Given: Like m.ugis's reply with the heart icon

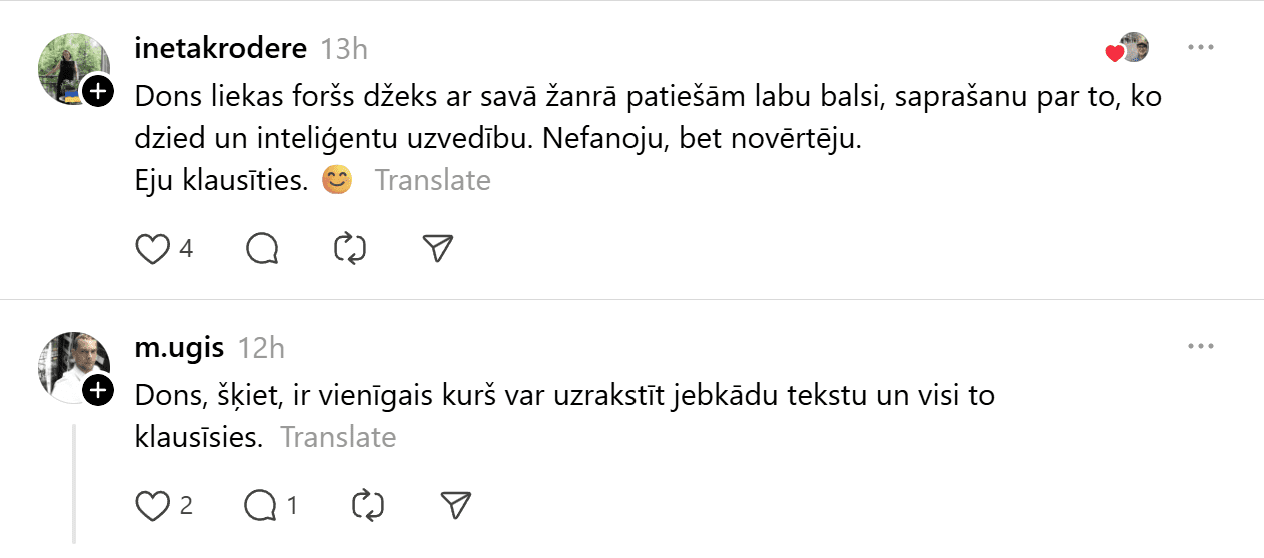Looking at the screenshot, I should point(152,506).
